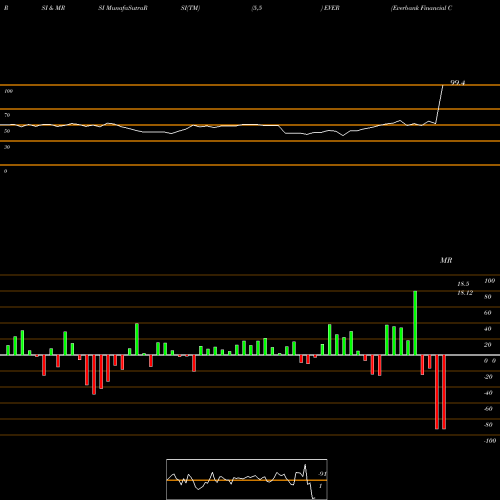Click the '20' MR axis label

click(x=488, y=345)
